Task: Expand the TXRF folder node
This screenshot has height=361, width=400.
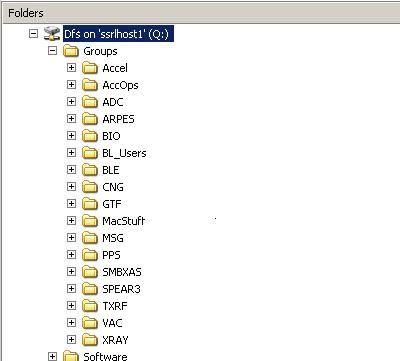Action: [71, 306]
